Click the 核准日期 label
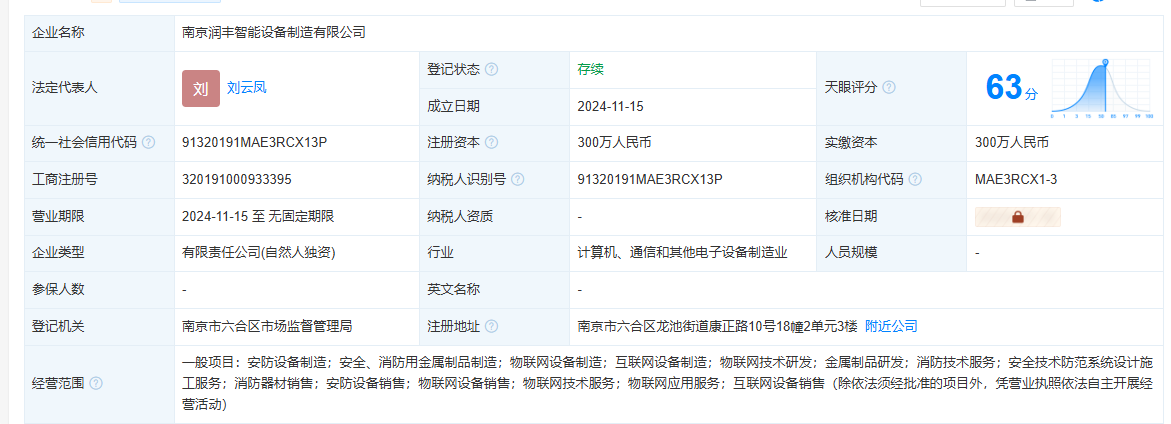 click(x=851, y=216)
